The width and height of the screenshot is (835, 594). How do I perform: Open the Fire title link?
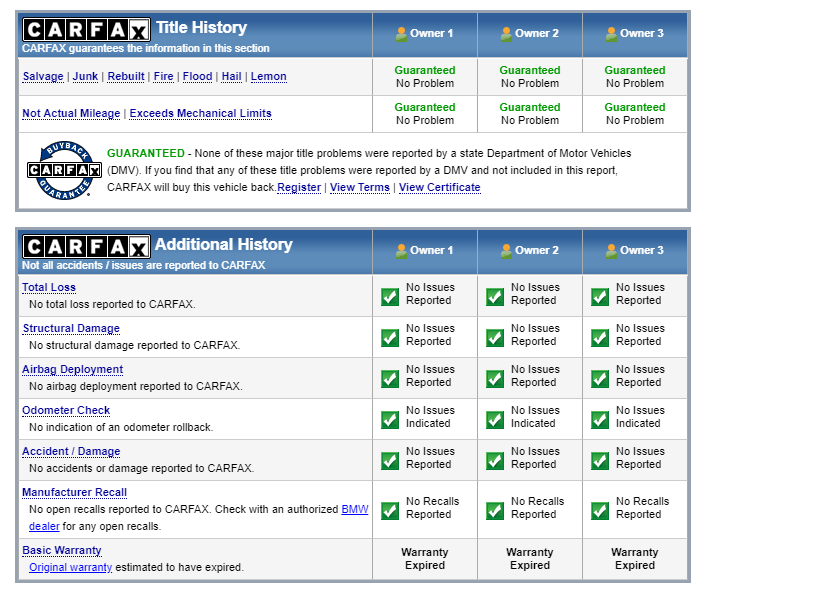163,77
